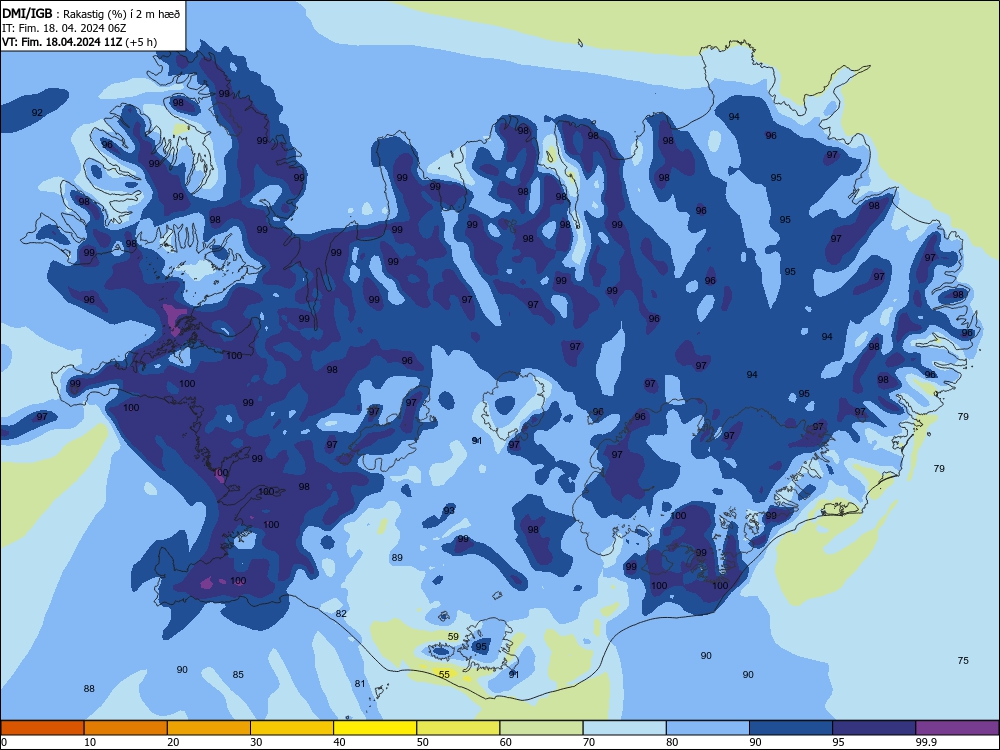Select the amber 30–40 legend swatch
Screen dimensions: 1000x750
coord(292,728)
